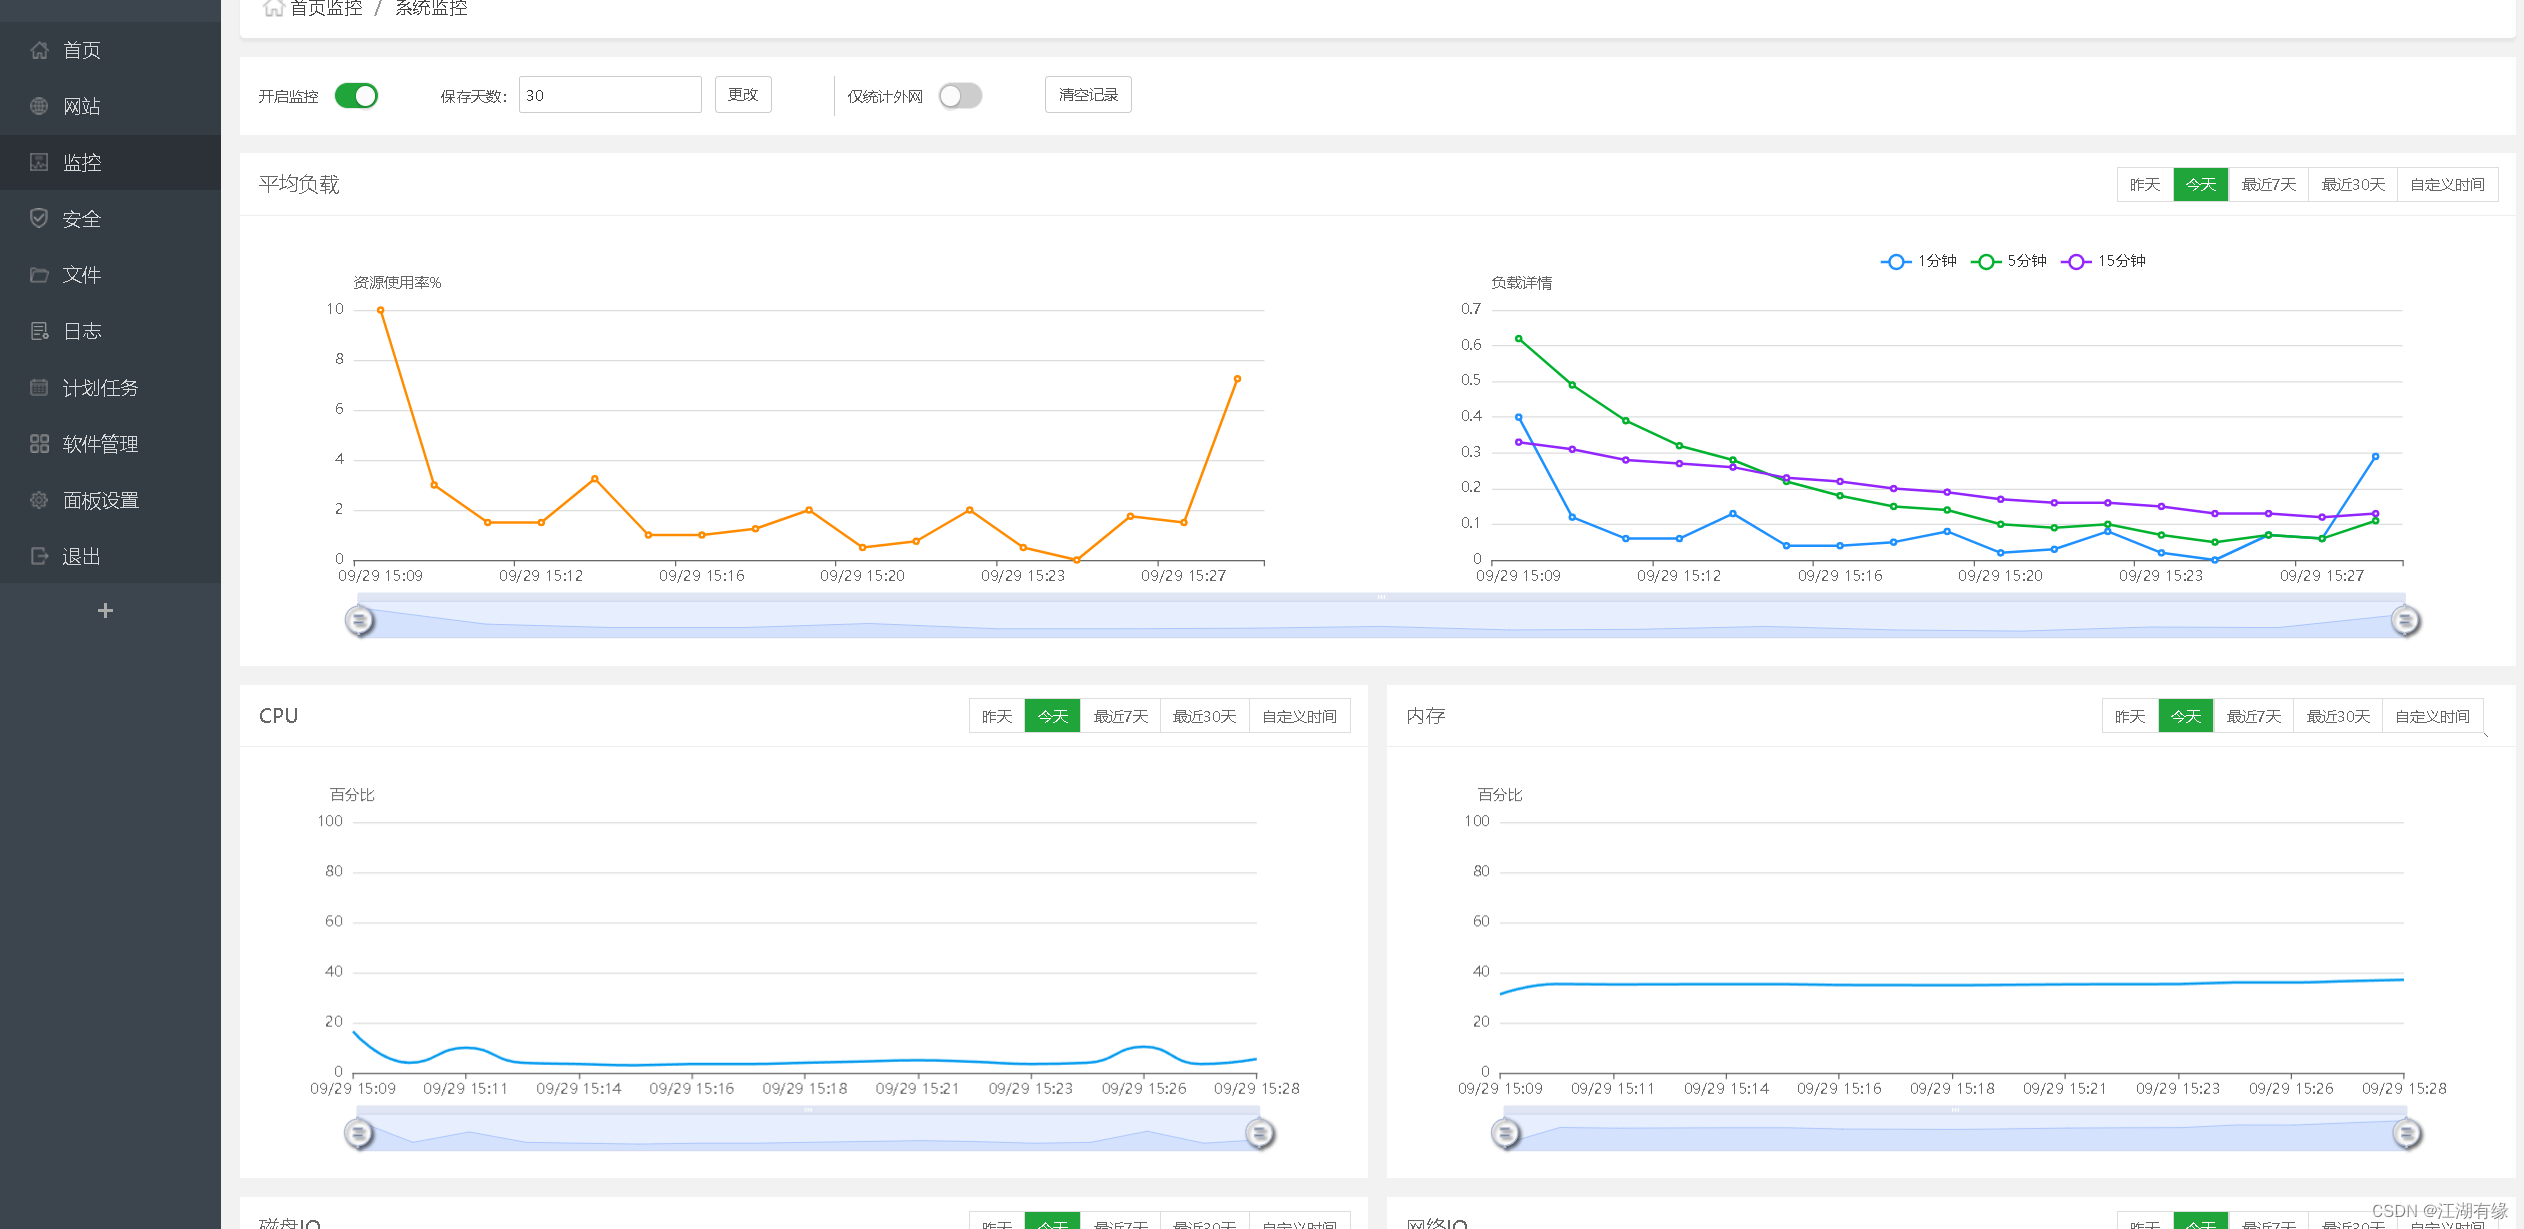Image resolution: width=2524 pixels, height=1229 pixels.
Task: Click the home icon in sidebar
Action: coord(39,50)
